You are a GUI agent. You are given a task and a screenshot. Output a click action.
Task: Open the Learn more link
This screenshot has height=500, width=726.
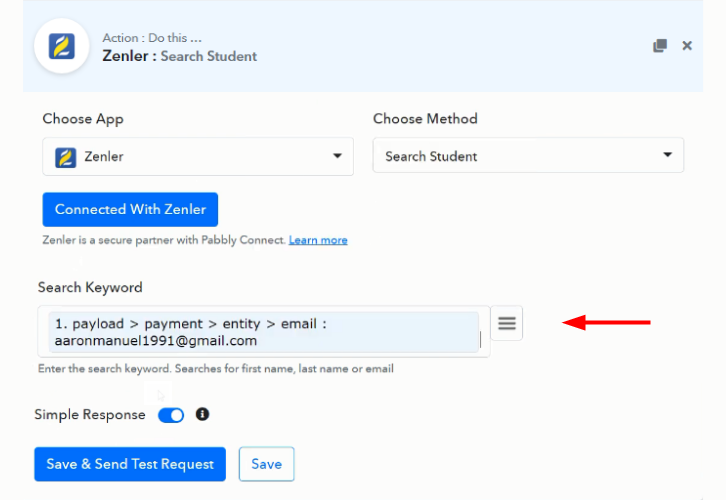point(318,240)
